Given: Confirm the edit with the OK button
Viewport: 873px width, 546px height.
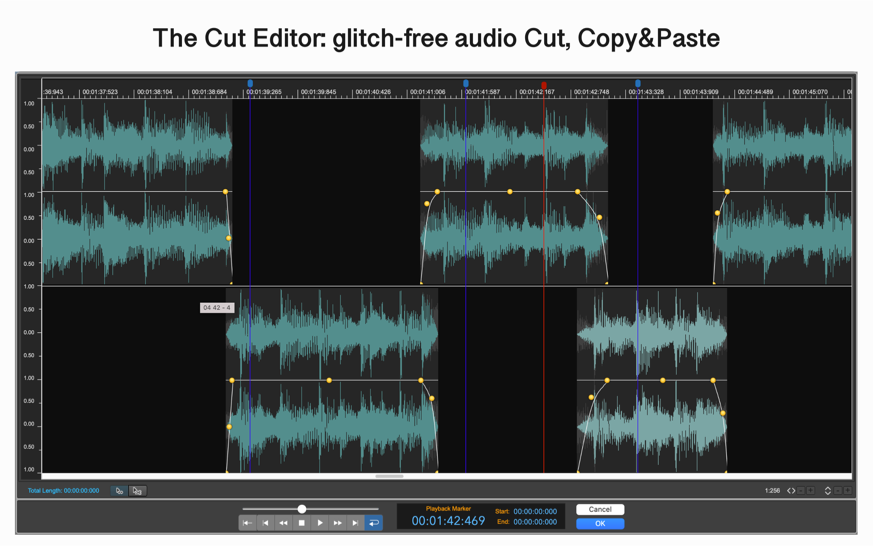Looking at the screenshot, I should [600, 523].
